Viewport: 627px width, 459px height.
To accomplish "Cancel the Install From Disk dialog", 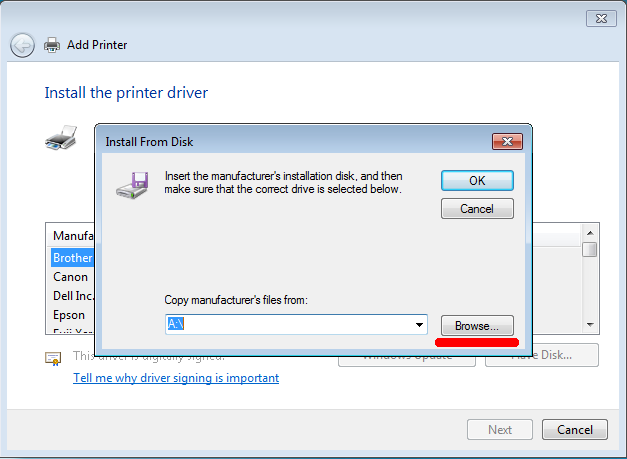I will (477, 209).
